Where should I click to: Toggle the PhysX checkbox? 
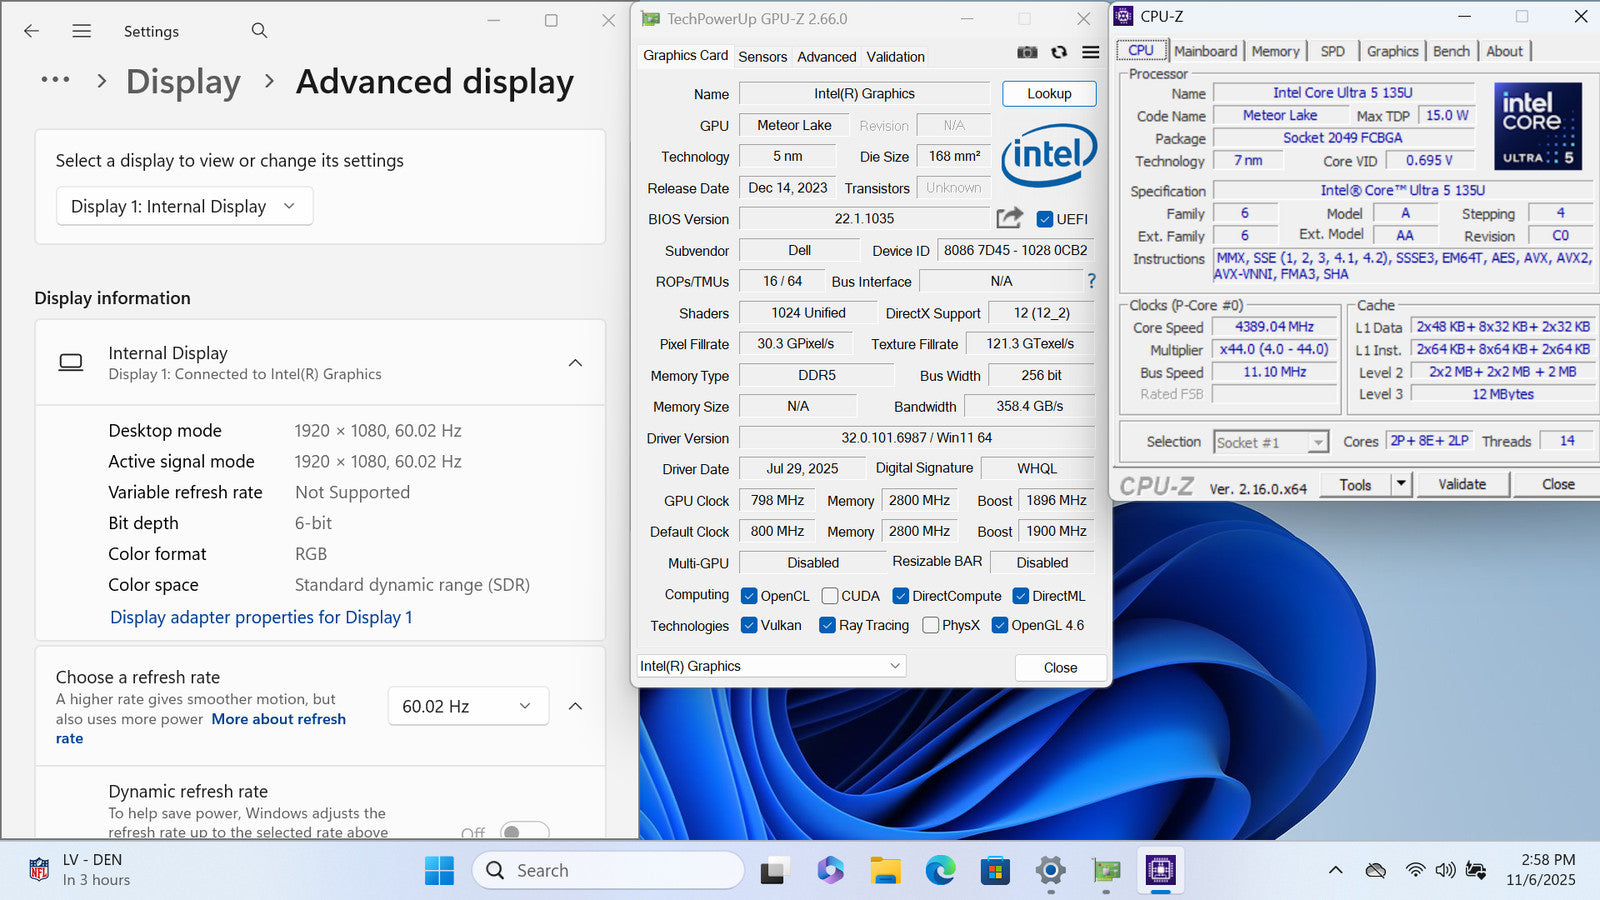pyautogui.click(x=931, y=625)
